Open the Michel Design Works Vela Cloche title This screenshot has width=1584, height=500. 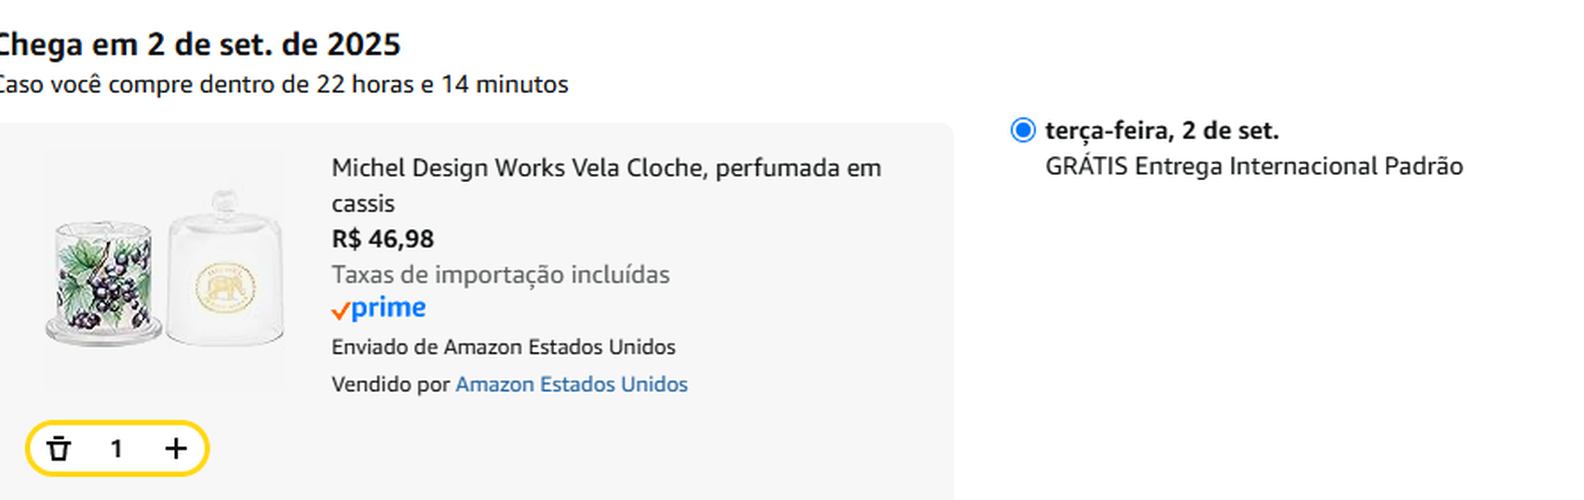[605, 168]
